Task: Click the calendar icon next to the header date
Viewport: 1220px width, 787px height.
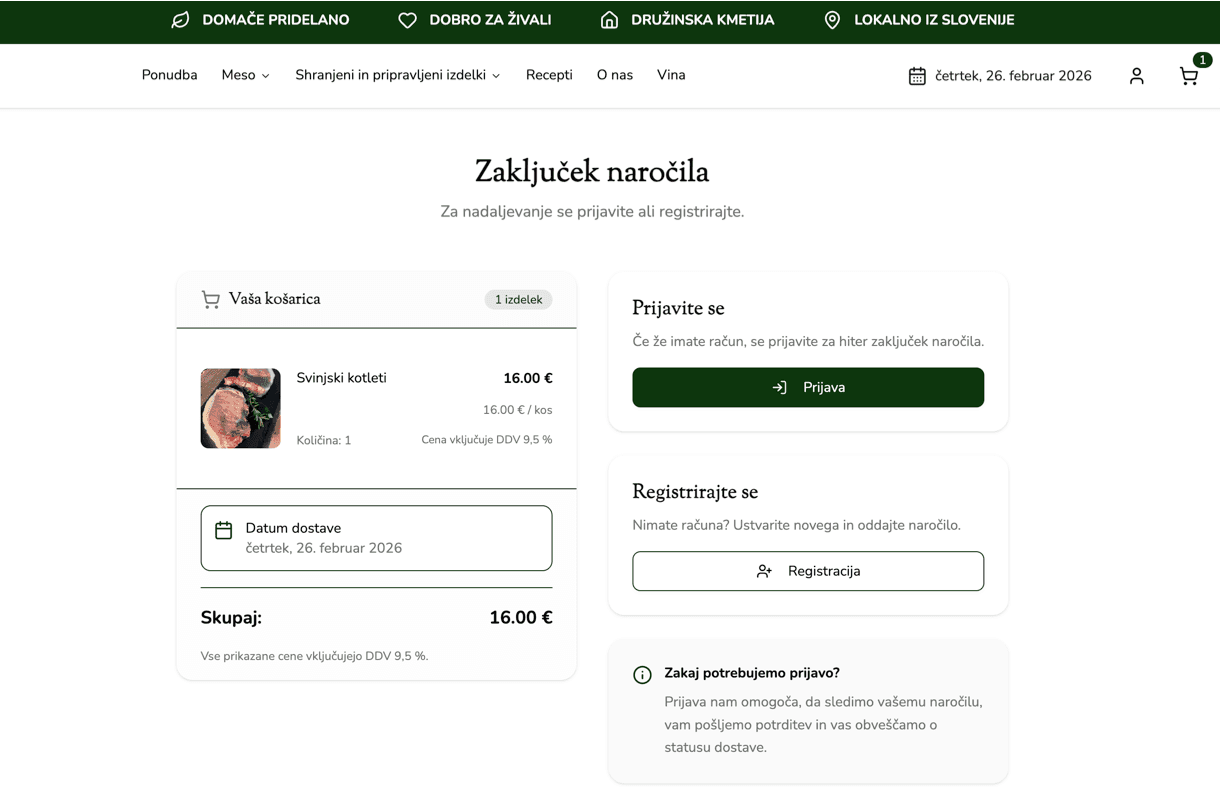Action: tap(916, 75)
